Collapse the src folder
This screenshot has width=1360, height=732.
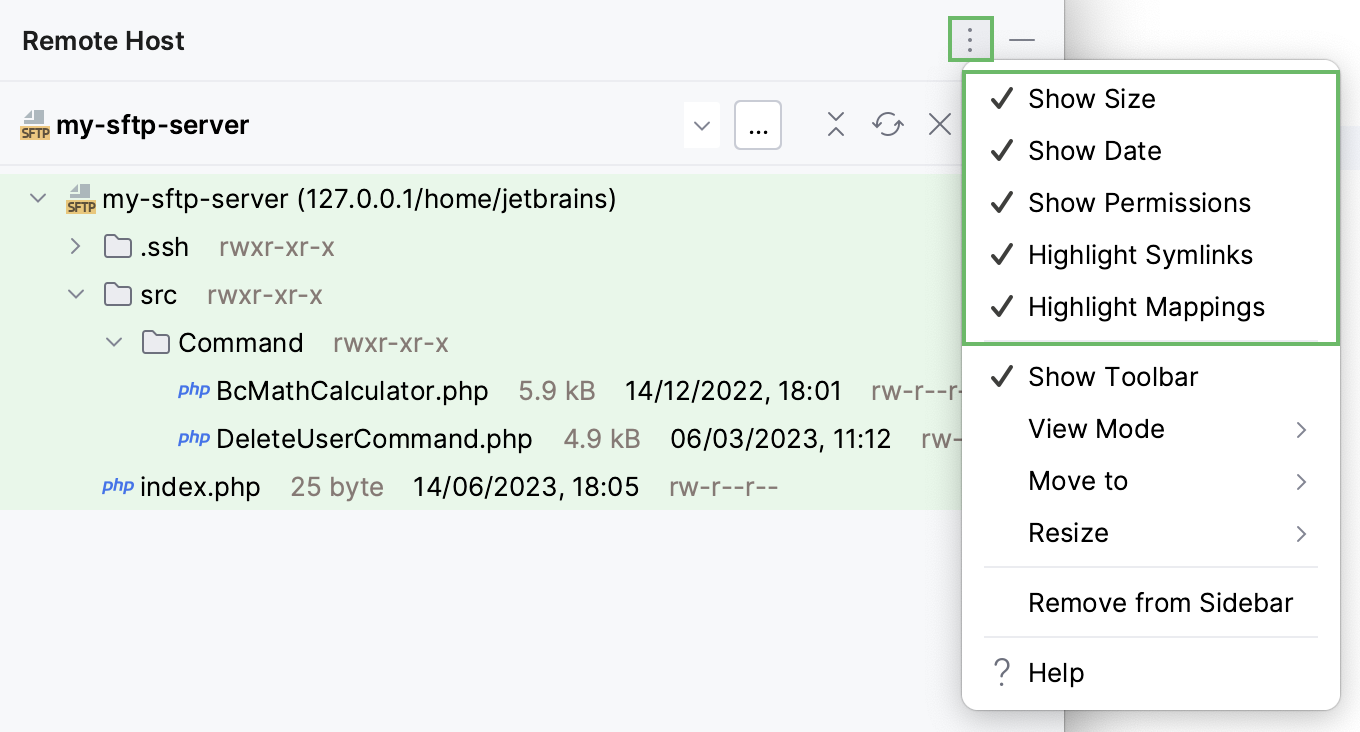(x=76, y=294)
